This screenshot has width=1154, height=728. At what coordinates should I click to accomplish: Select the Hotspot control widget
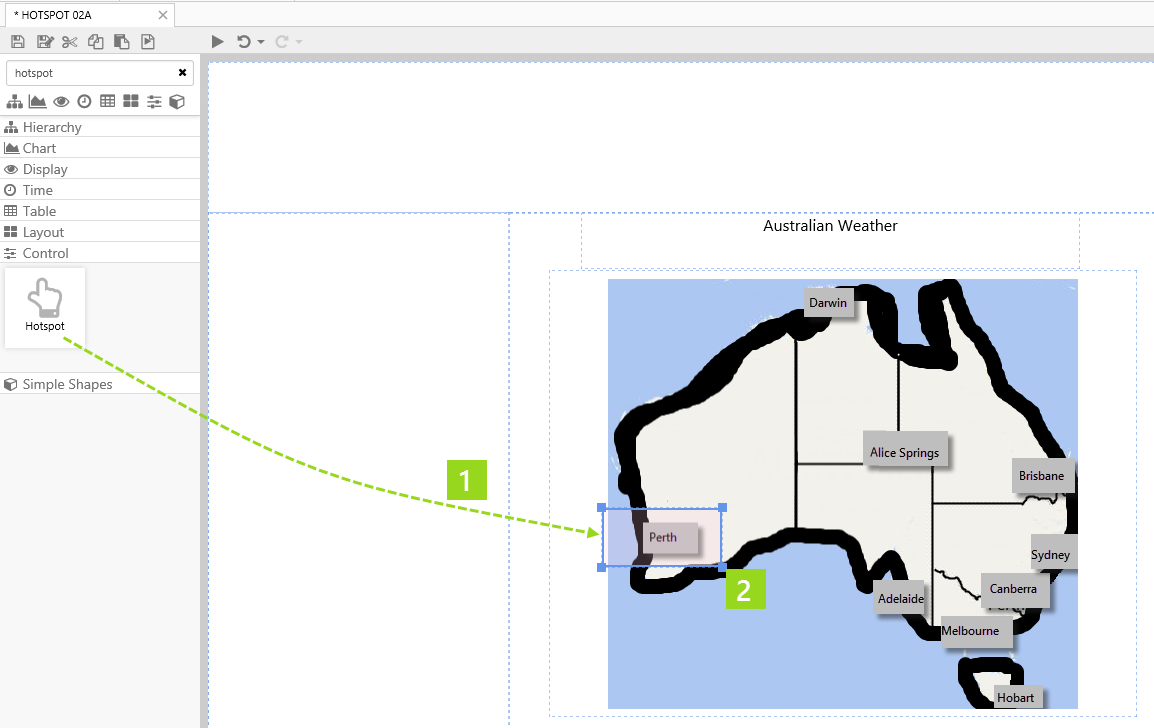45,307
